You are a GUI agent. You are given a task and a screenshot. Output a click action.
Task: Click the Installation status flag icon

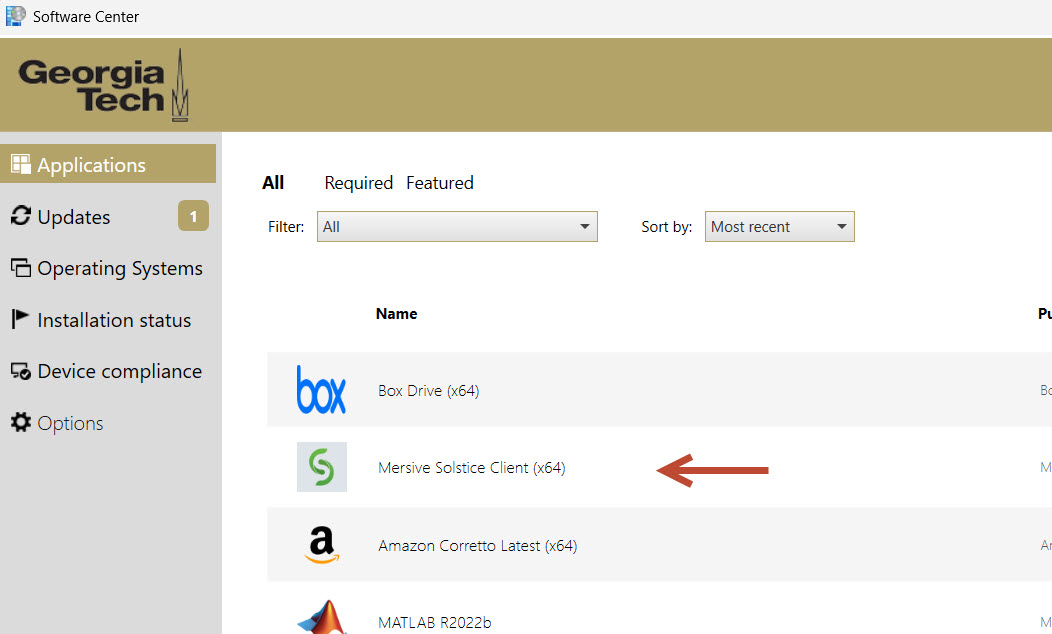(x=20, y=319)
